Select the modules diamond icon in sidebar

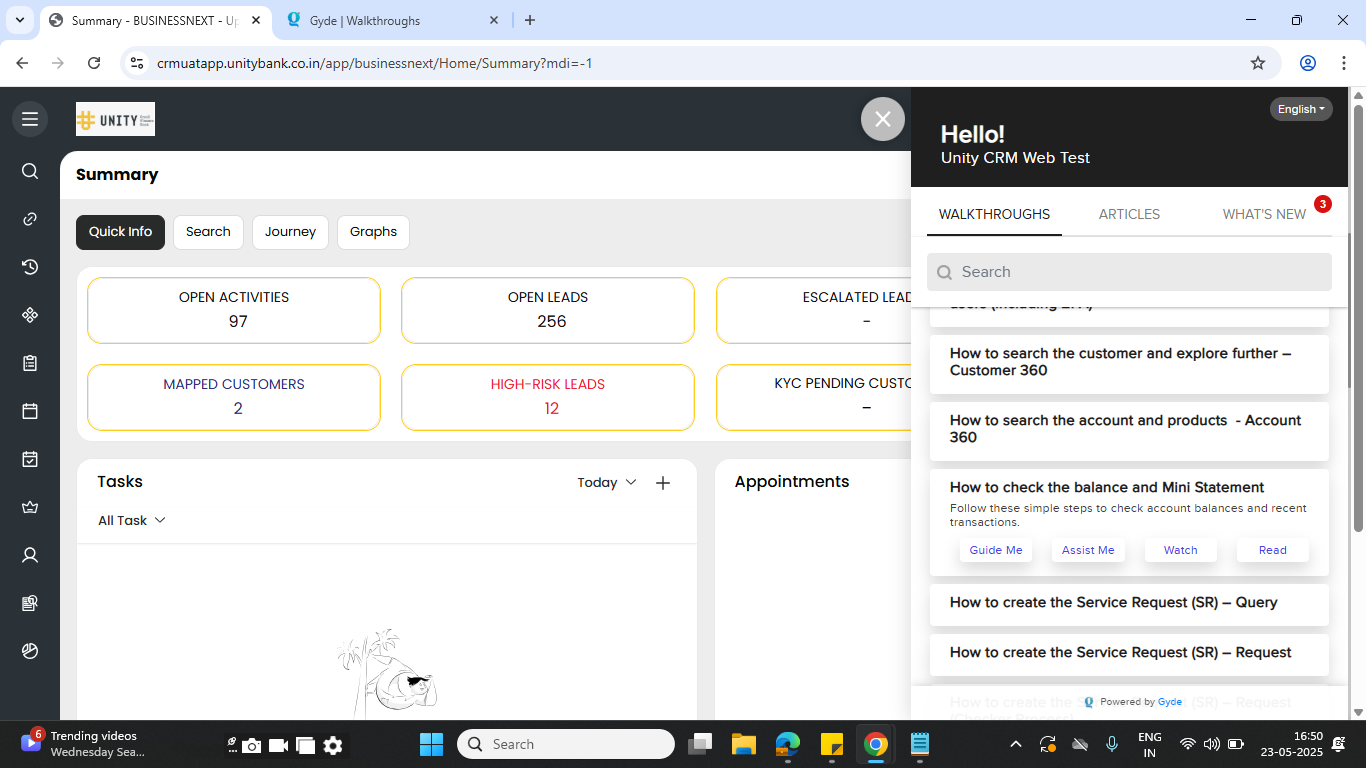coord(30,315)
